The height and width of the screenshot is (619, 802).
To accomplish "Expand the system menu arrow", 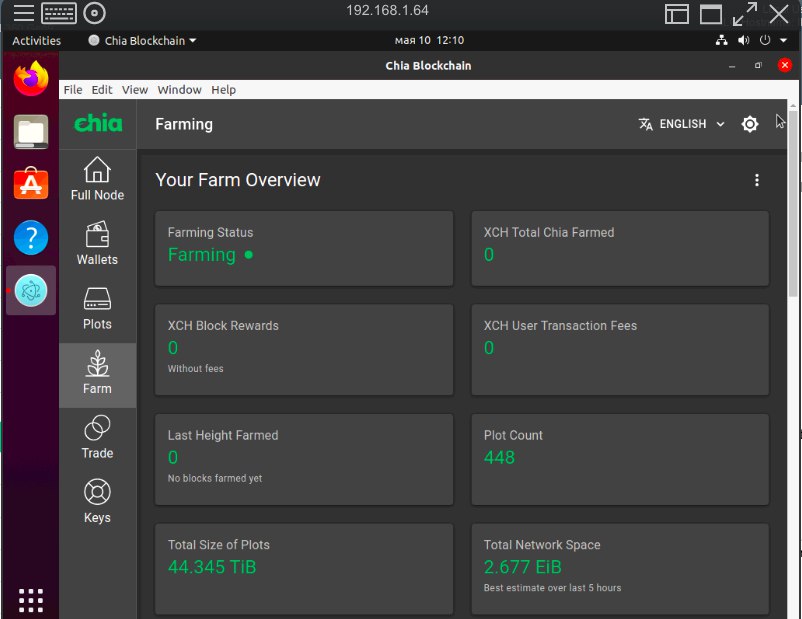I will point(783,40).
